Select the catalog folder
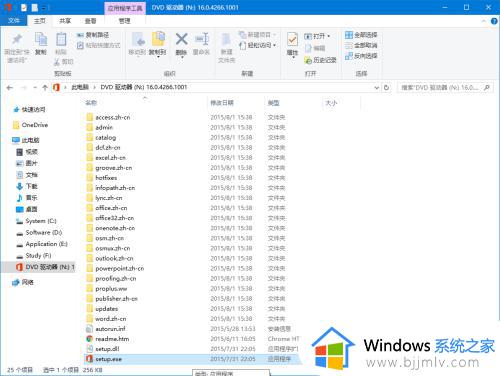500x376 pixels. (101, 137)
